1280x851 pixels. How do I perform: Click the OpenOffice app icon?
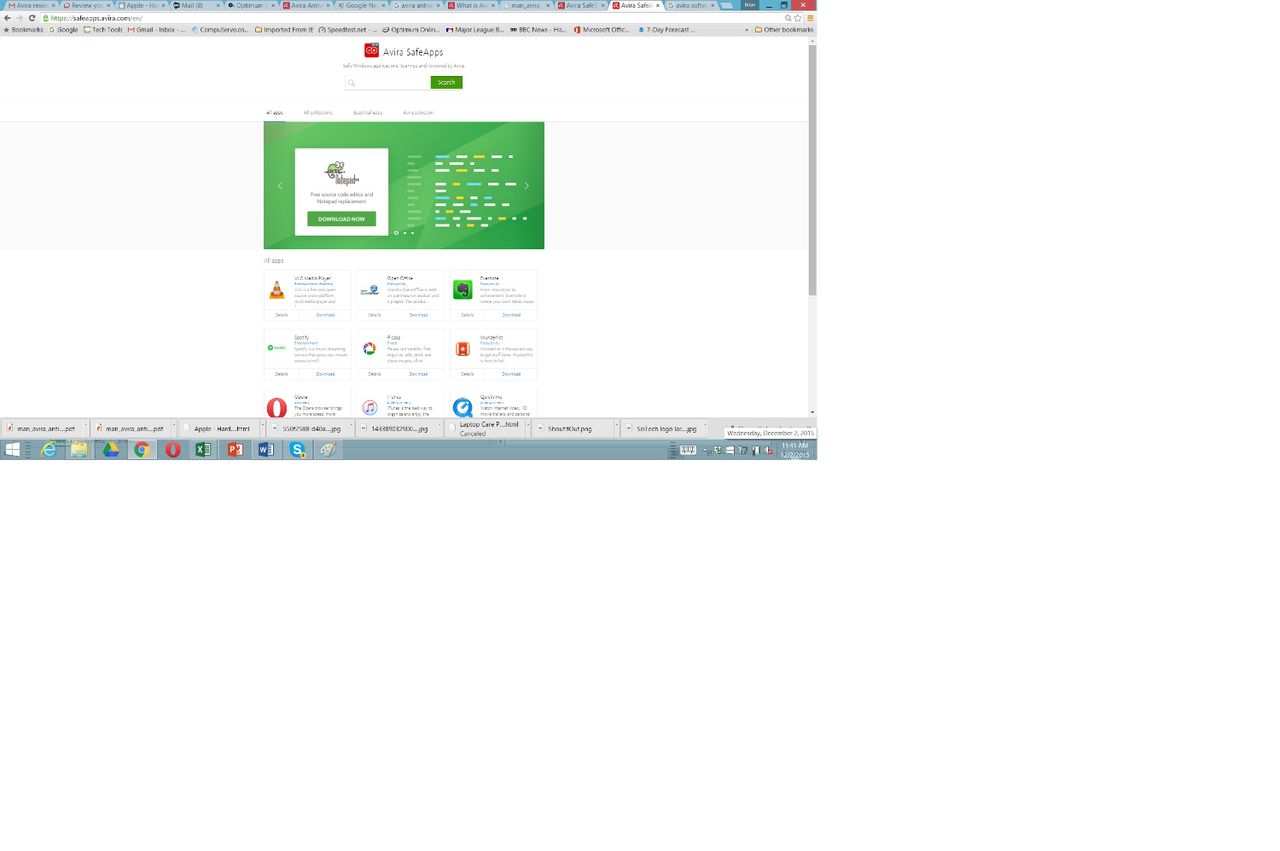click(369, 290)
